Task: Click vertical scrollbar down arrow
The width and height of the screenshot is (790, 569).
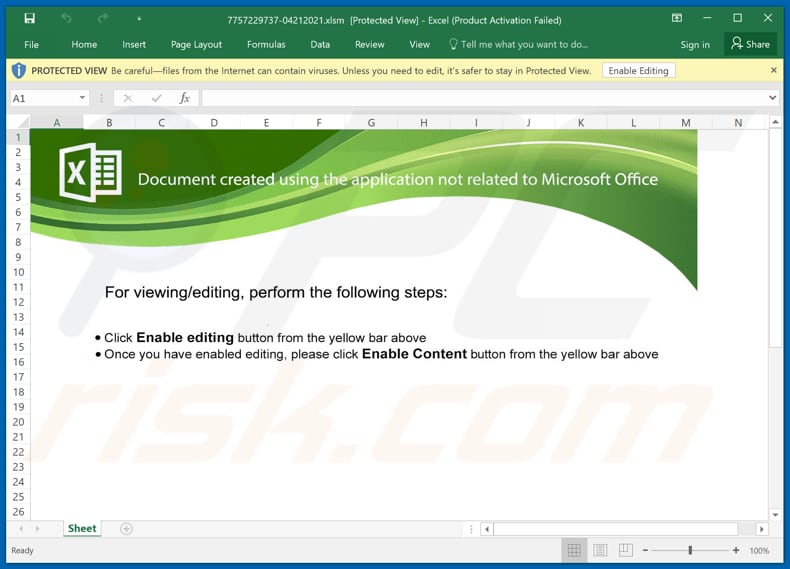Action: tap(775, 515)
